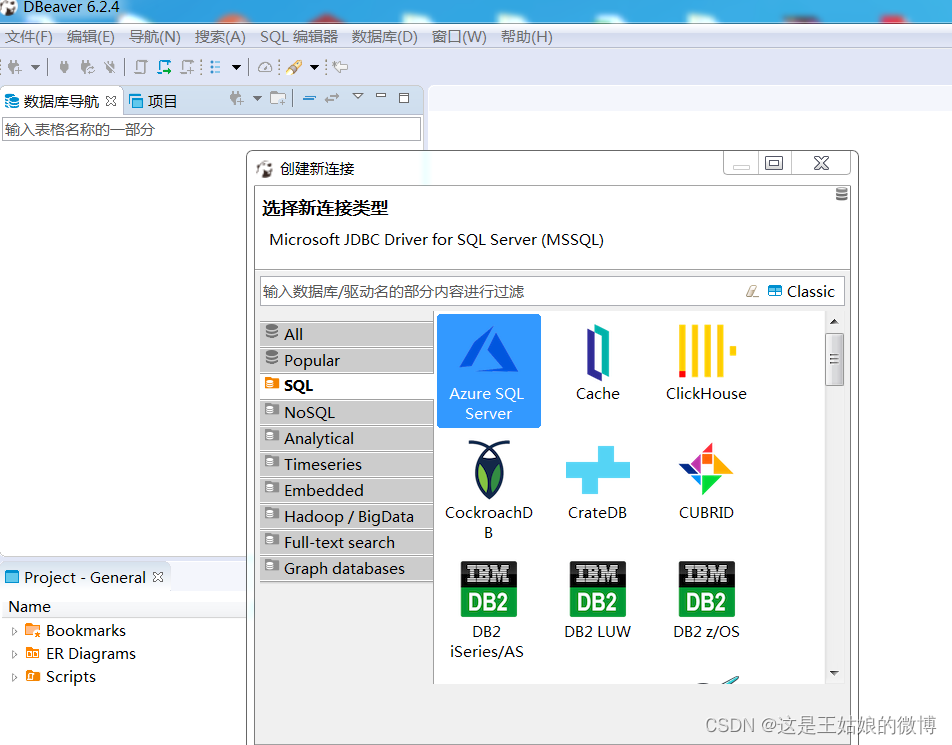Select the Full-text search category

click(x=347, y=542)
